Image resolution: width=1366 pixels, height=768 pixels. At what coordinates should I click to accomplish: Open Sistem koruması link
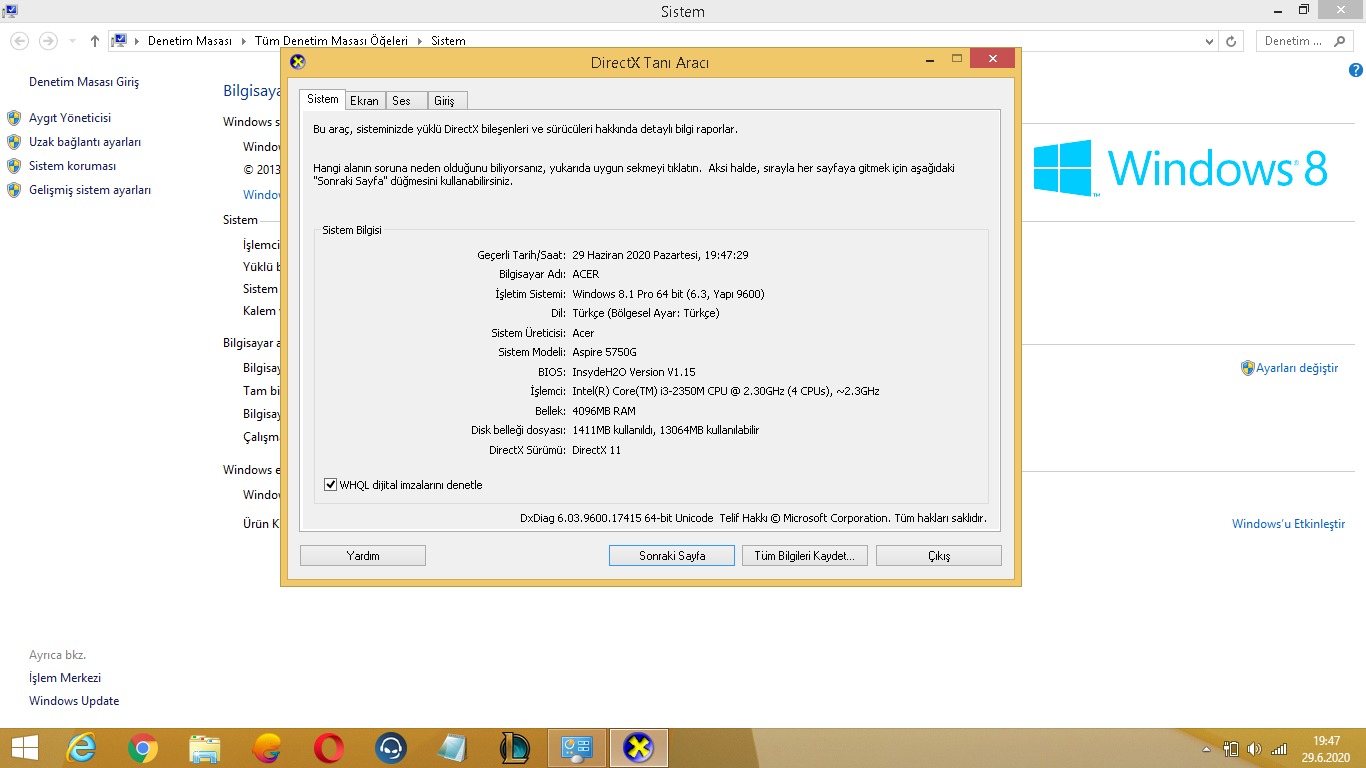72,166
